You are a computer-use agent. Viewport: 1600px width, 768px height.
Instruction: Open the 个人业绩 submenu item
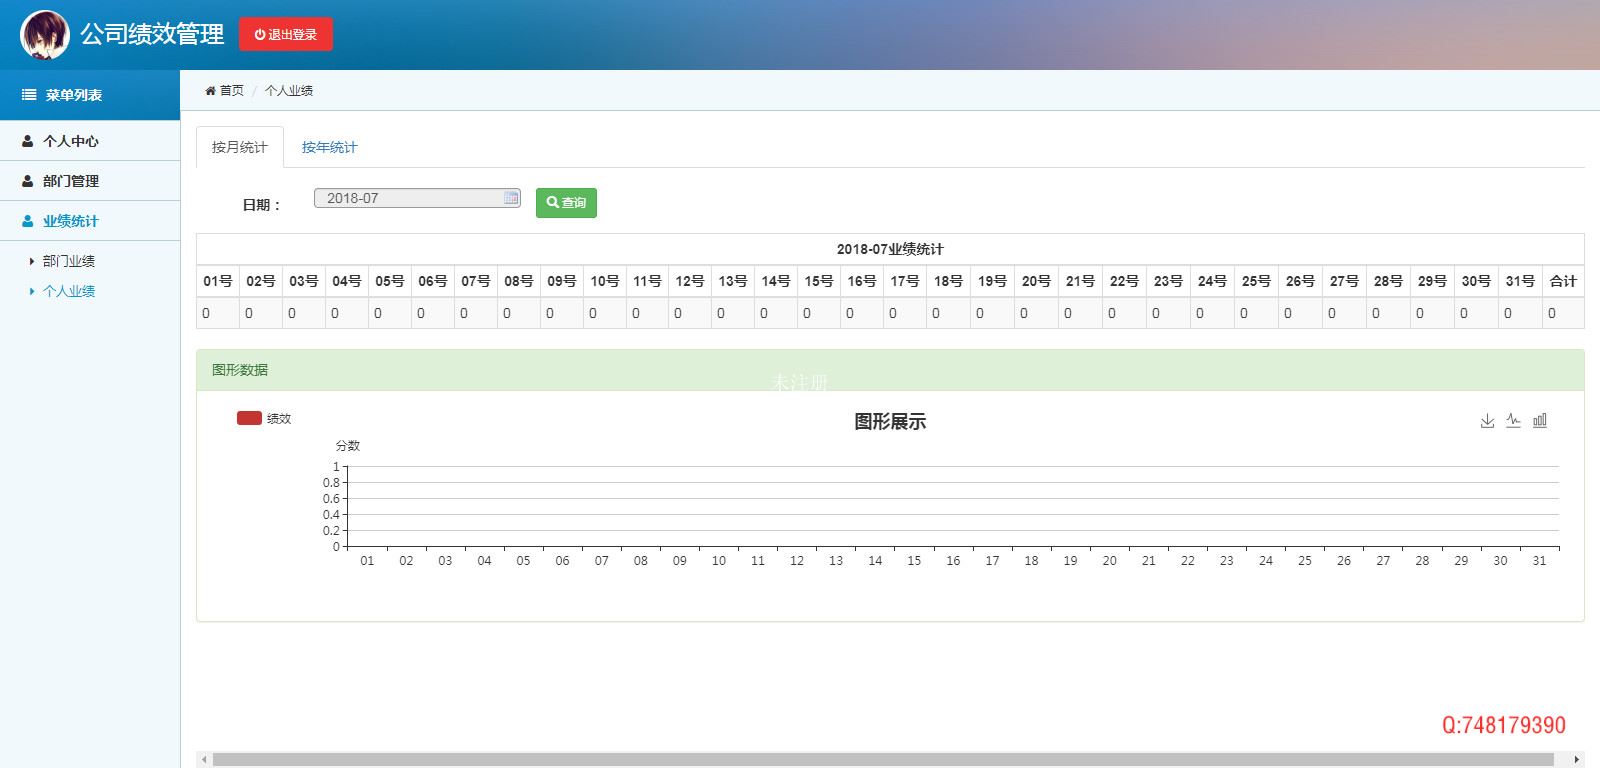[x=69, y=291]
